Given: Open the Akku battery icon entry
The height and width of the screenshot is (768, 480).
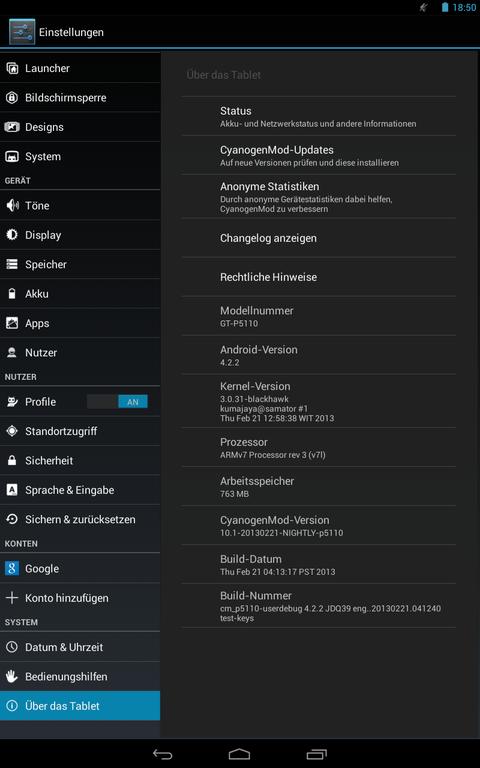Looking at the screenshot, I should [12, 293].
